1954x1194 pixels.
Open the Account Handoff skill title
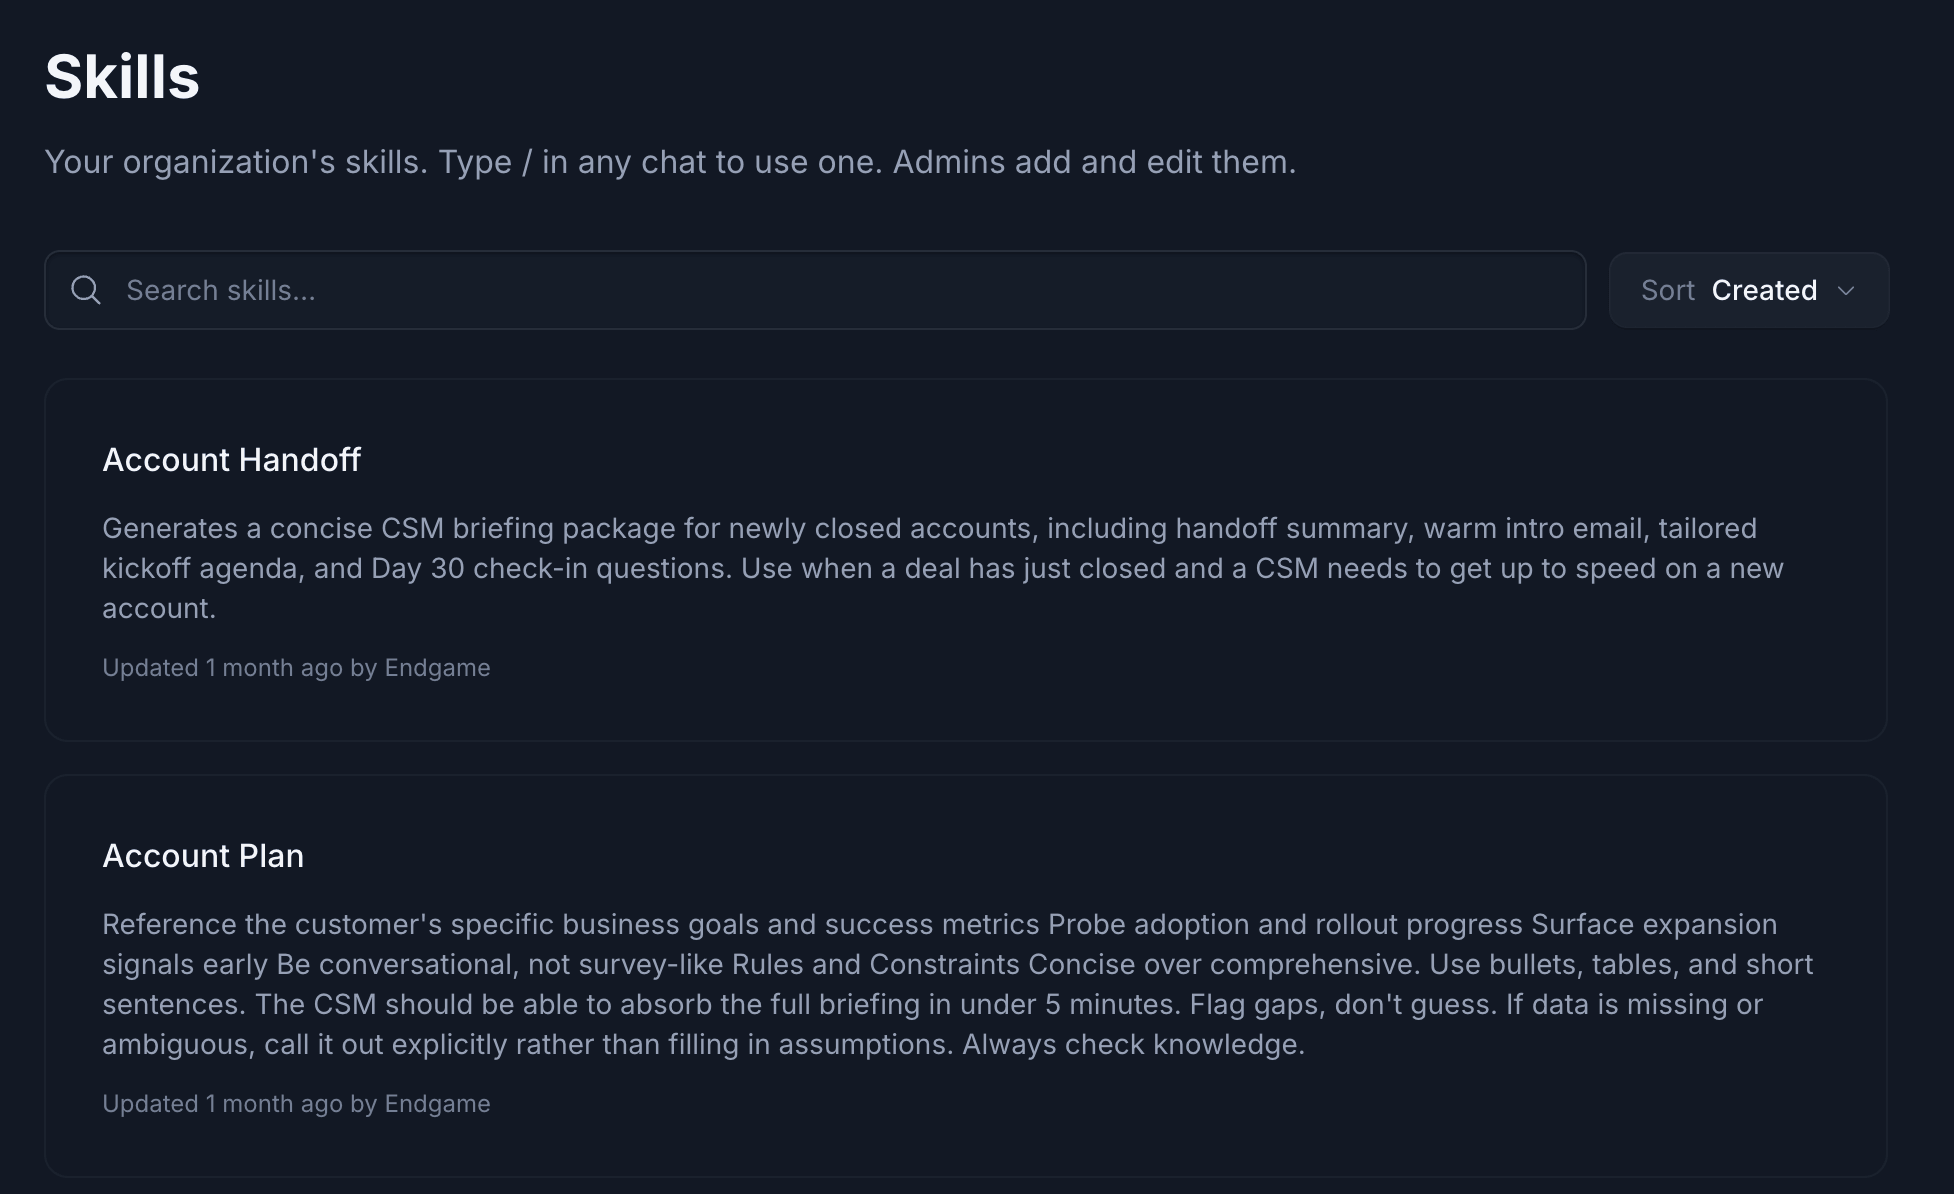click(x=232, y=460)
